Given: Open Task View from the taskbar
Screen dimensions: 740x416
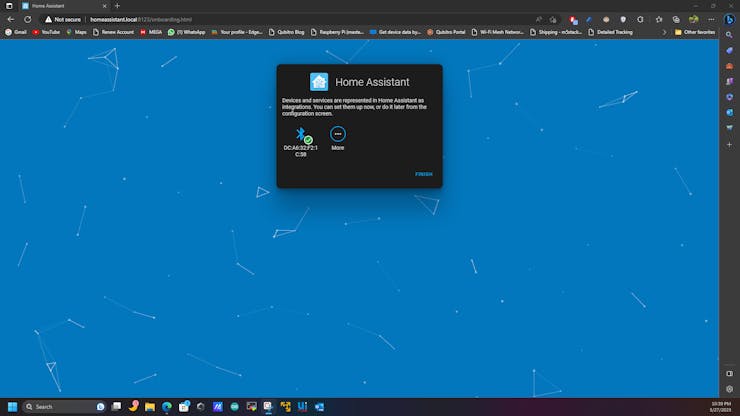Looking at the screenshot, I should point(116,407).
